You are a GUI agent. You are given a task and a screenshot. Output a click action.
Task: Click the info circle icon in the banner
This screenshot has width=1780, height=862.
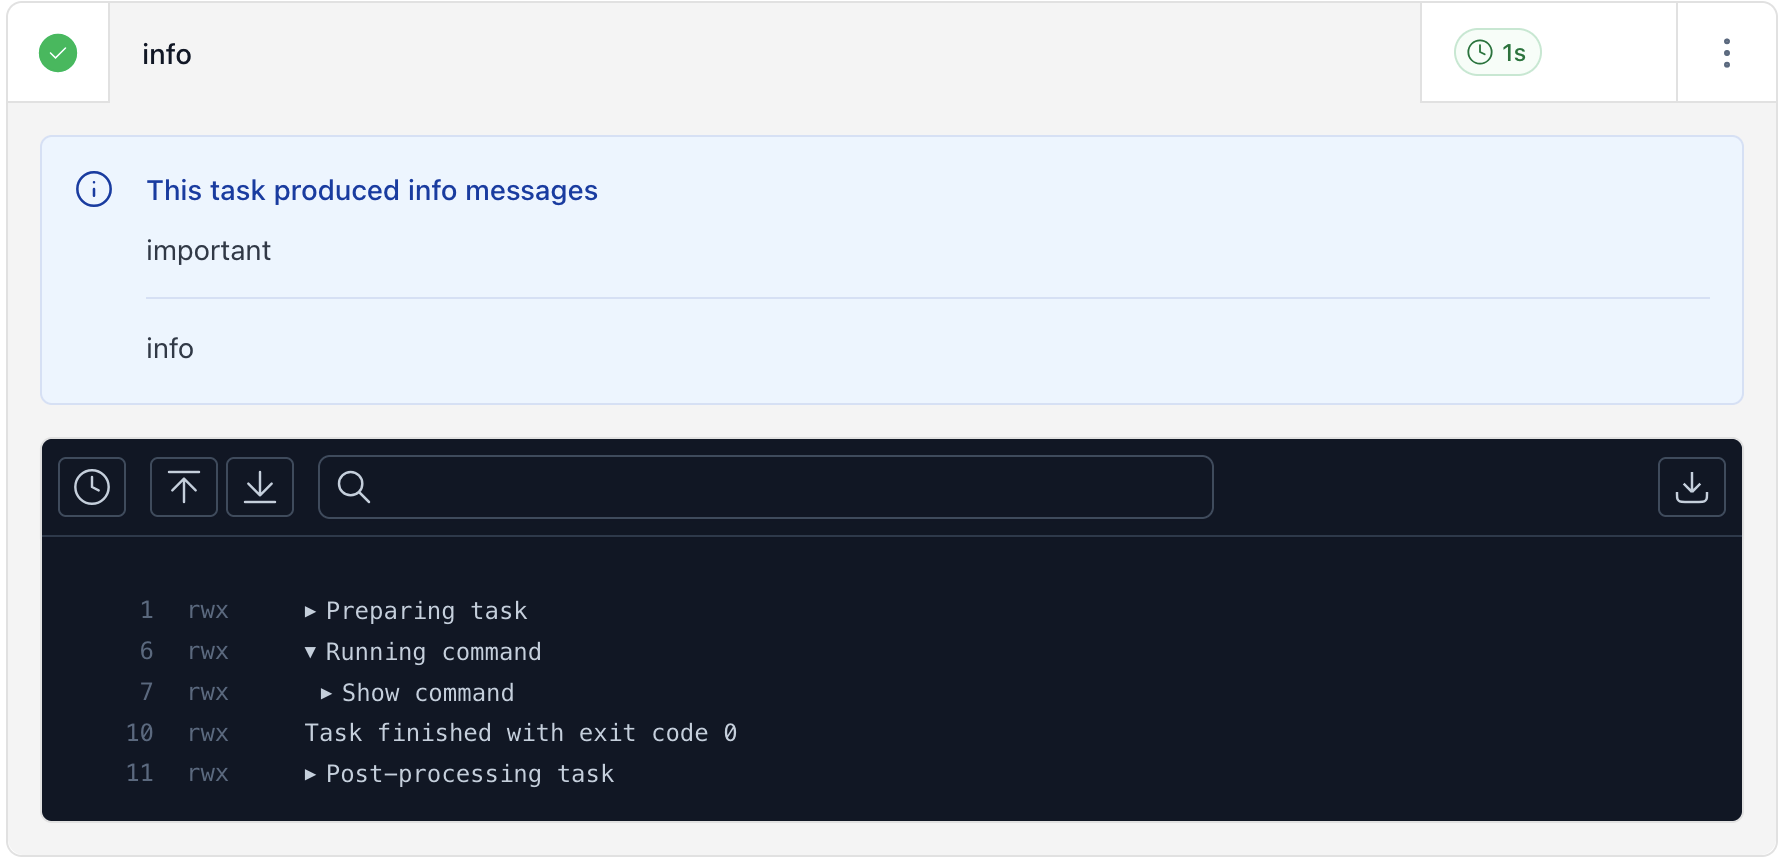pyautogui.click(x=93, y=189)
